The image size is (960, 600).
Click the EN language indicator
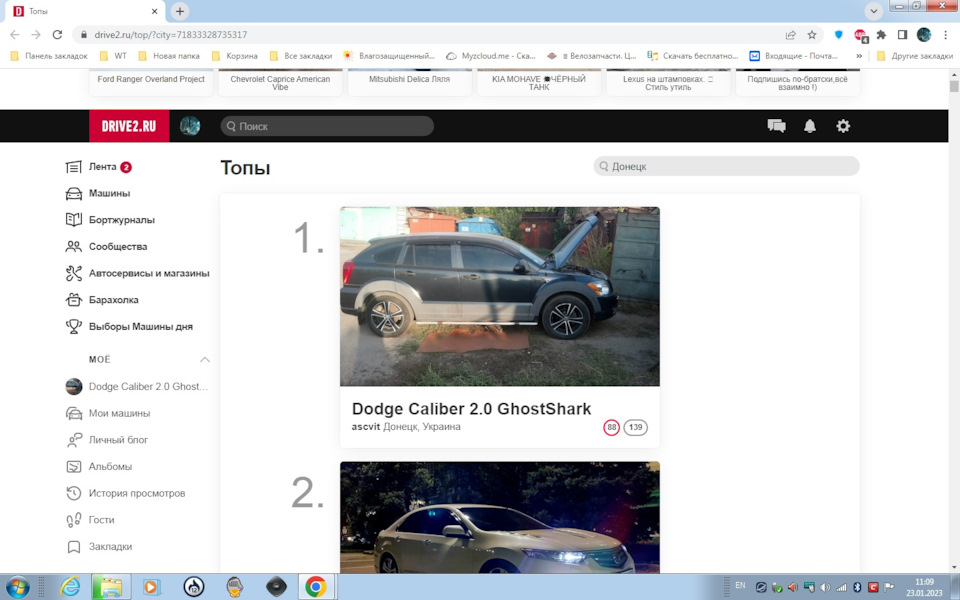pyautogui.click(x=740, y=586)
